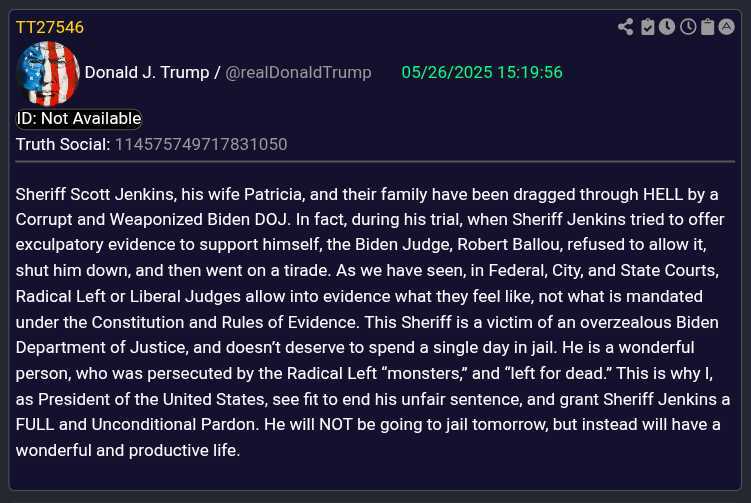Click the solid filled clock icon
This screenshot has height=503, width=751.
[x=667, y=27]
